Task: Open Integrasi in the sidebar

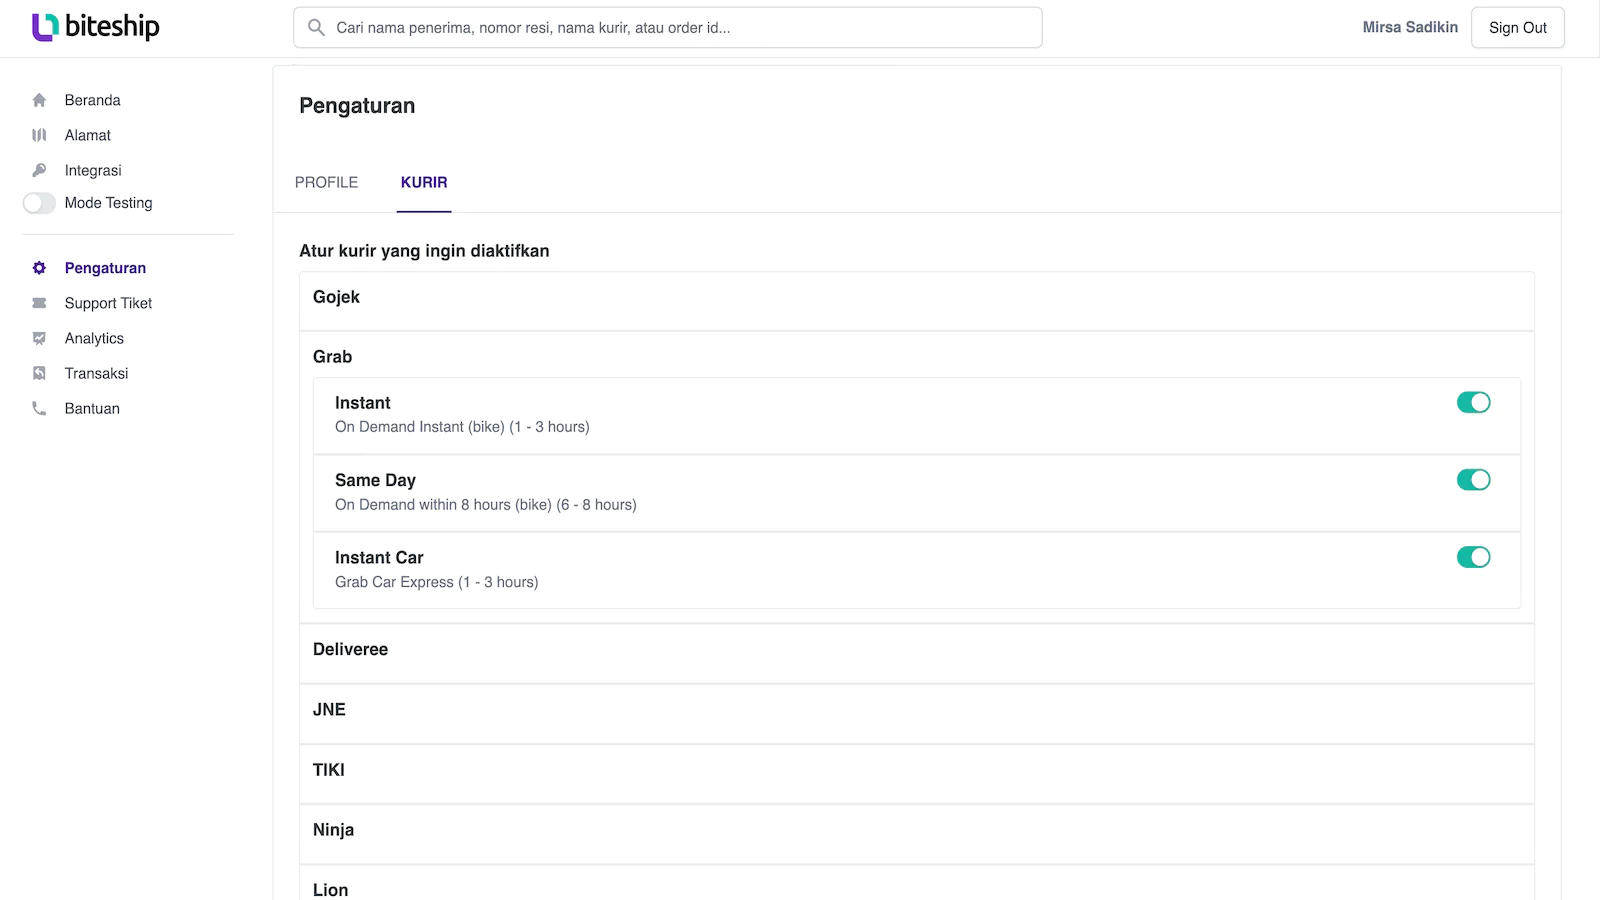Action: (x=93, y=170)
